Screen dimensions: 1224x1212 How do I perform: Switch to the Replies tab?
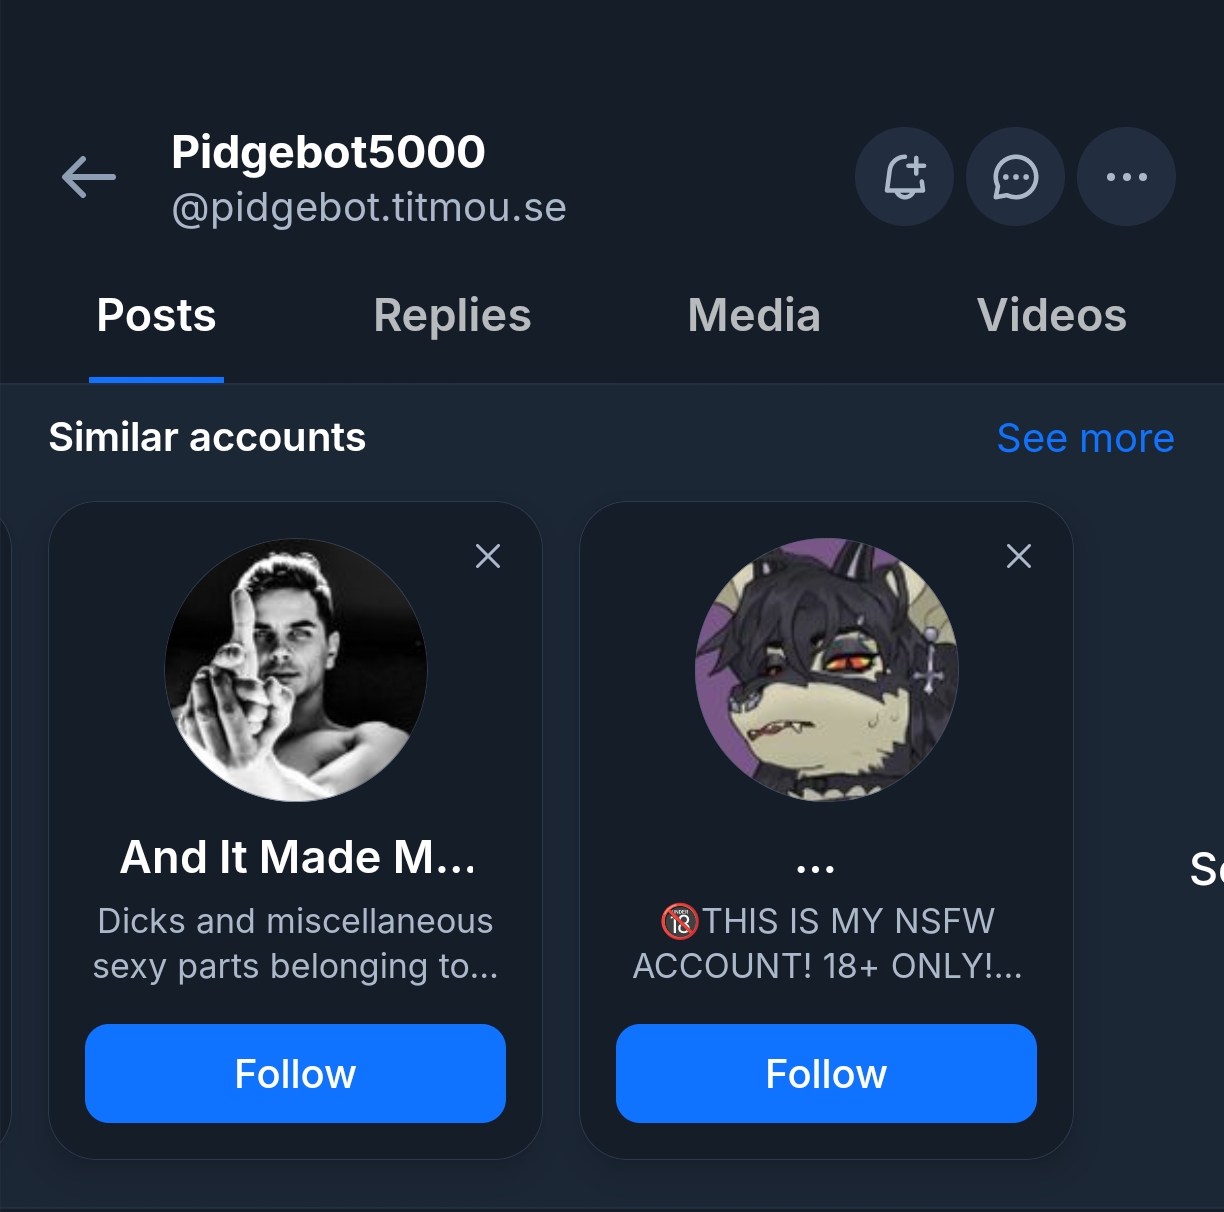[452, 316]
